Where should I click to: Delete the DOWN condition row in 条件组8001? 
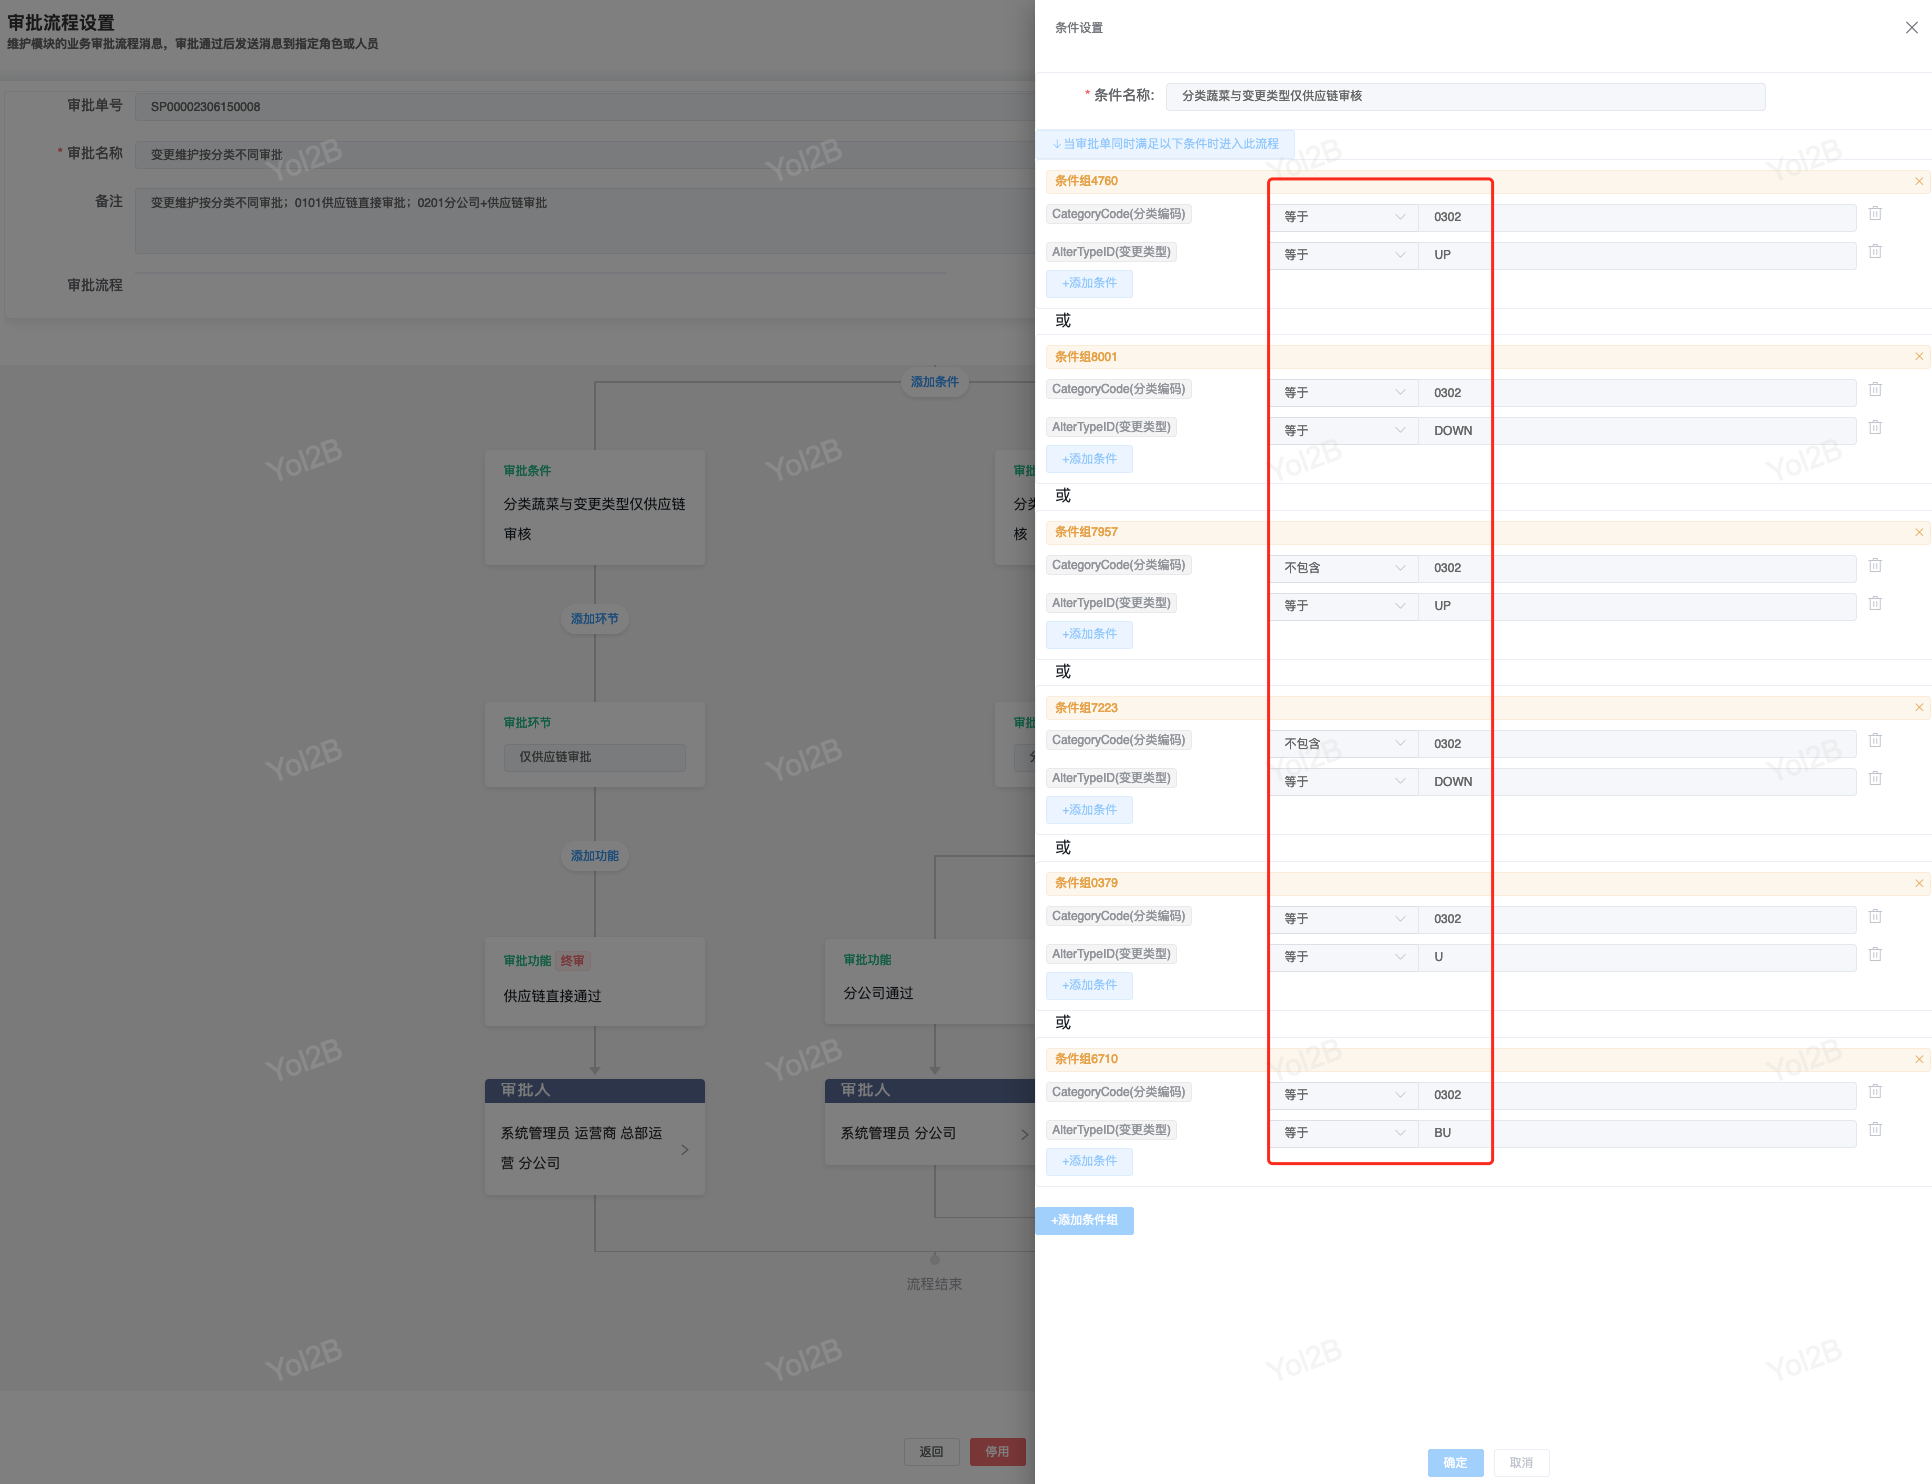tap(1875, 428)
